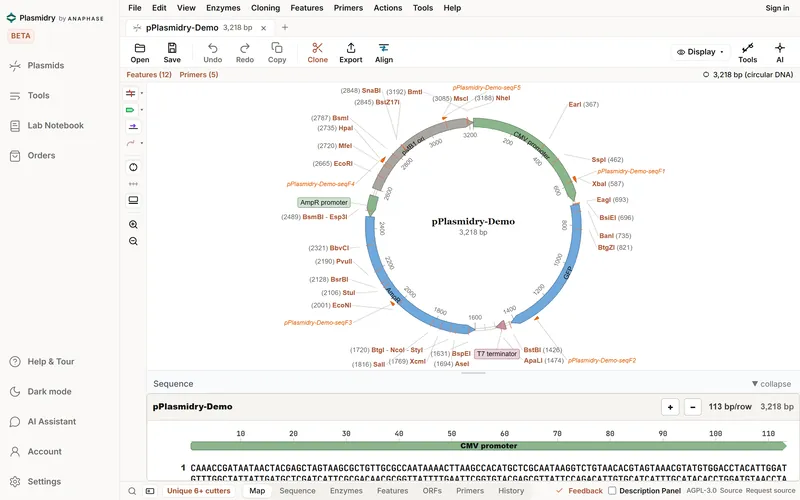
Task: Open the Tools wrench icon at top right
Action: [x=747, y=48]
